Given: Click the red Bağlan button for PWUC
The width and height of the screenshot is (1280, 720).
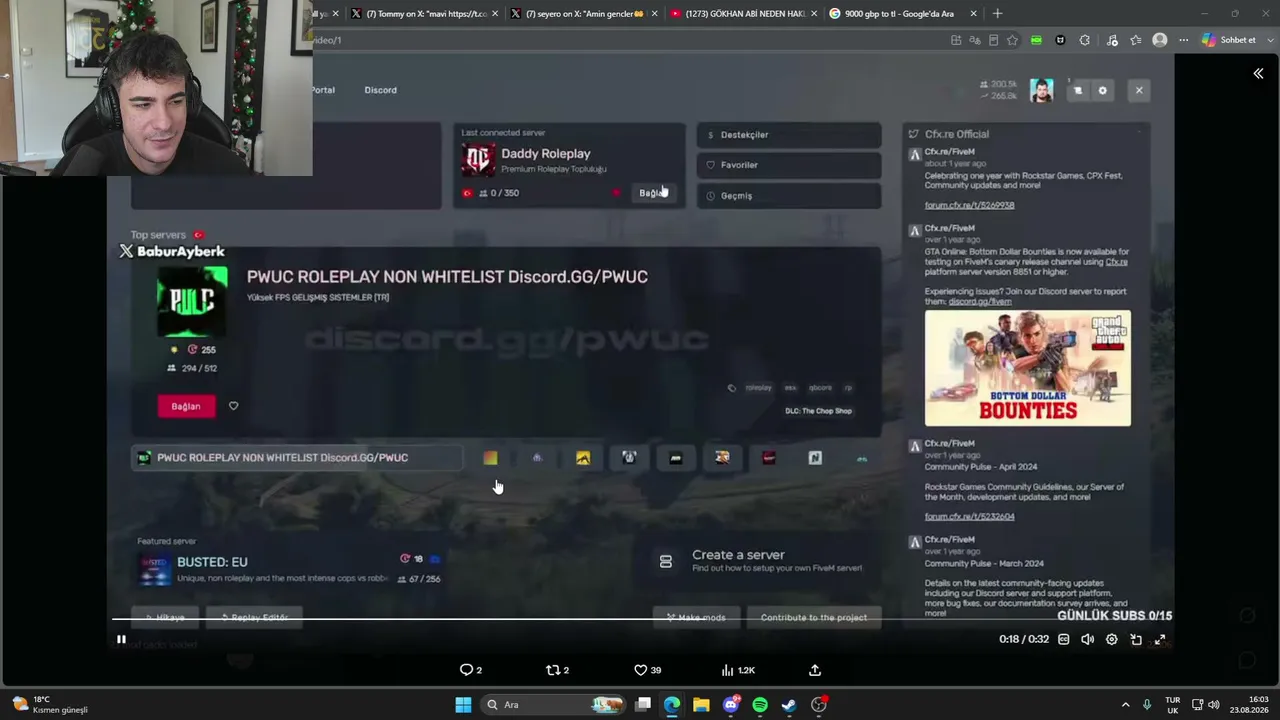Looking at the screenshot, I should point(186,406).
